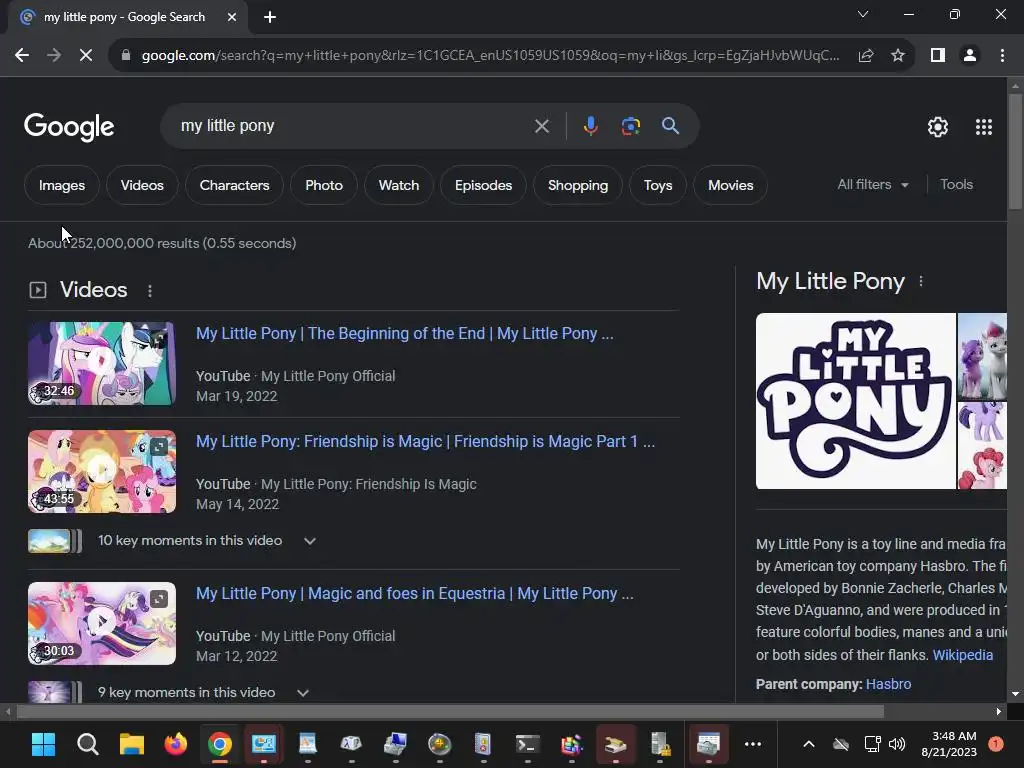This screenshot has width=1024, height=768.
Task: Play the 32:46 video thumbnail
Action: pos(102,363)
